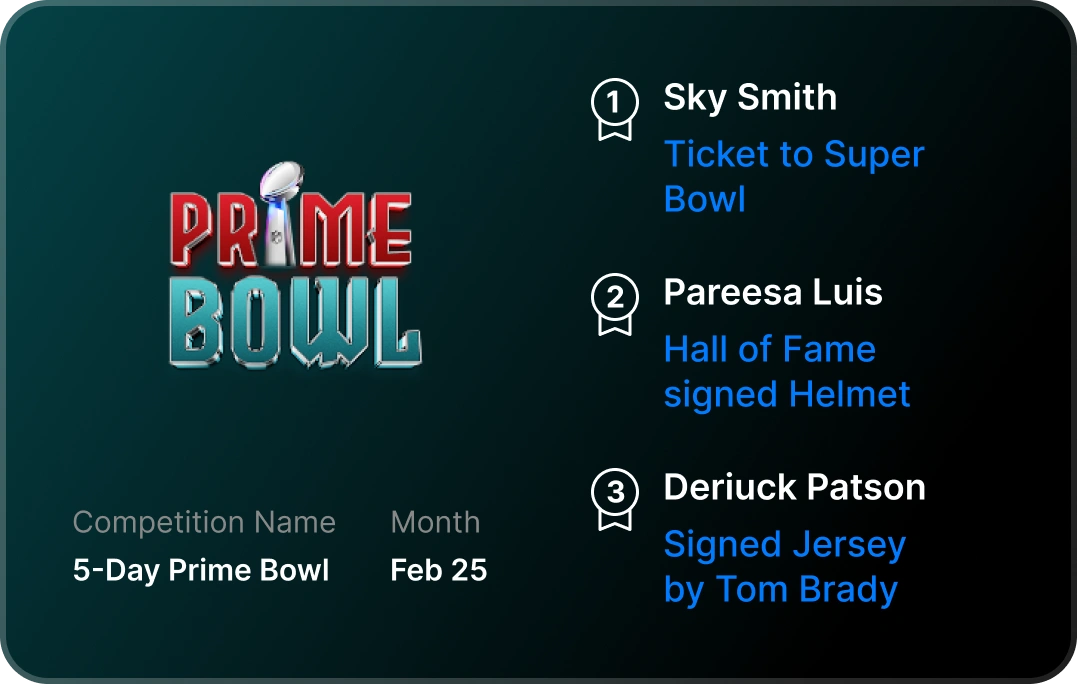Select winner name Pareesa Luis
1077x684 pixels.
[x=773, y=293]
